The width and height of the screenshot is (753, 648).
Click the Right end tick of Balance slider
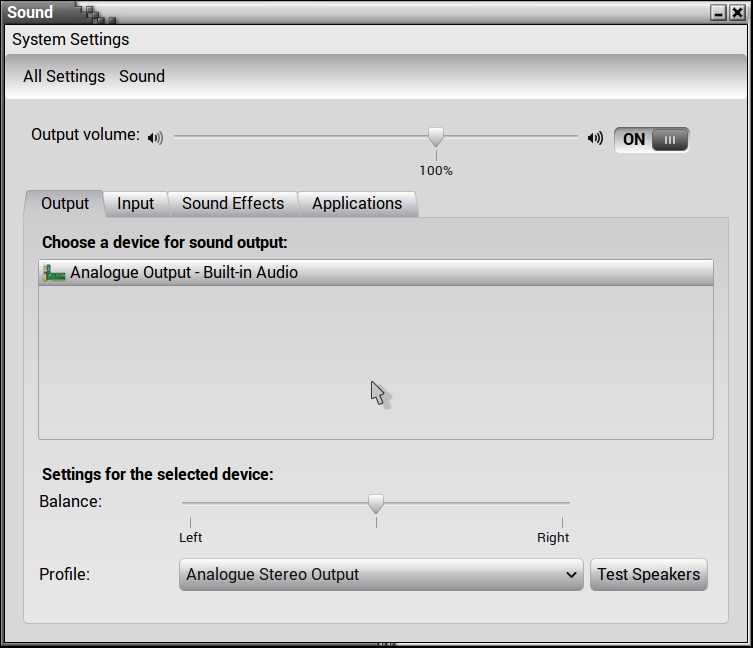[x=562, y=522]
